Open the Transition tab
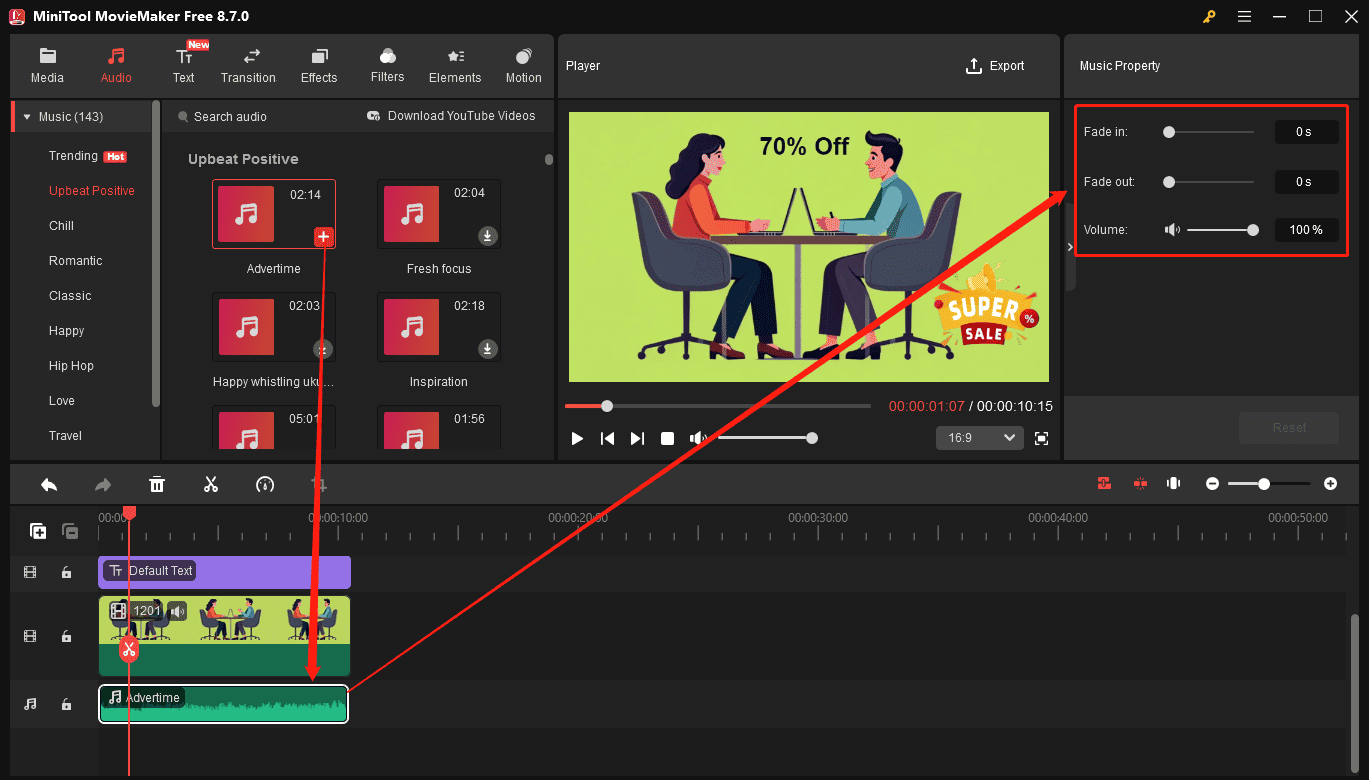This screenshot has height=780, width=1369. coord(248,66)
